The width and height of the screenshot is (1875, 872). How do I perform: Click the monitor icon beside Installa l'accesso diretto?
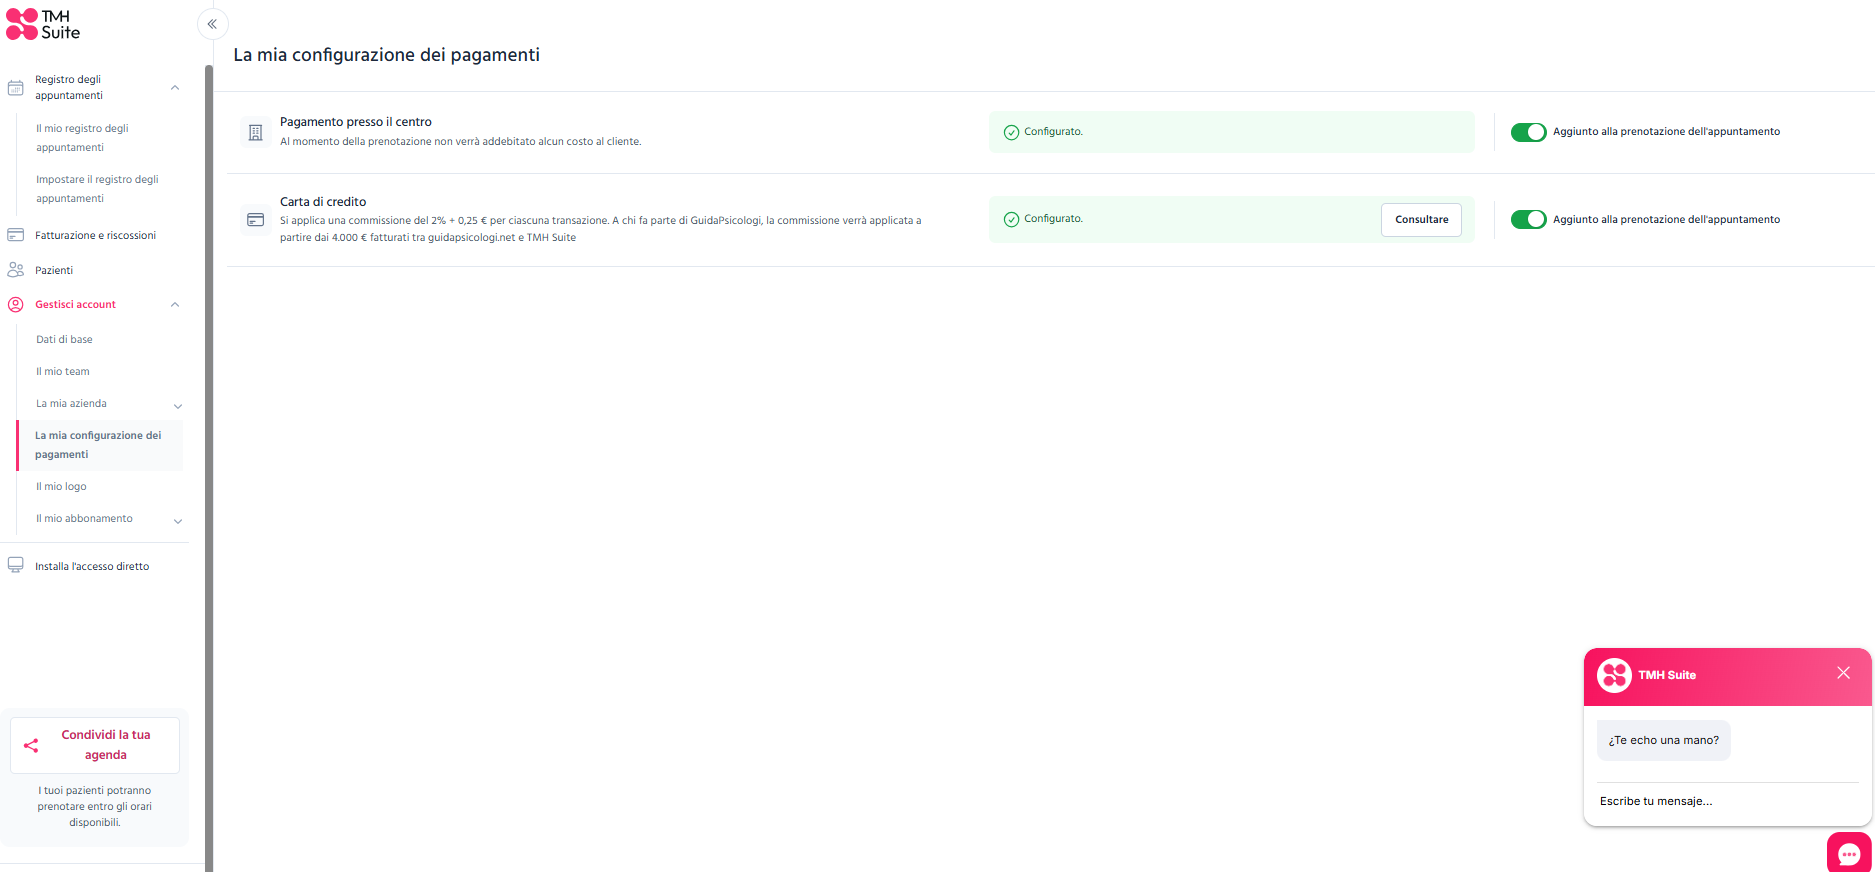(16, 565)
